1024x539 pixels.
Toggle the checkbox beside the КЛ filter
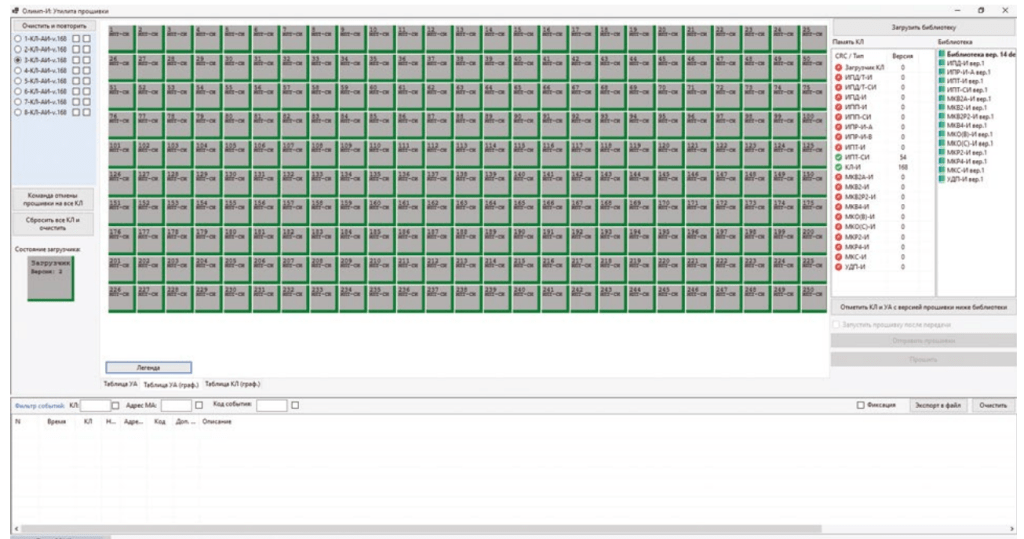pos(115,405)
